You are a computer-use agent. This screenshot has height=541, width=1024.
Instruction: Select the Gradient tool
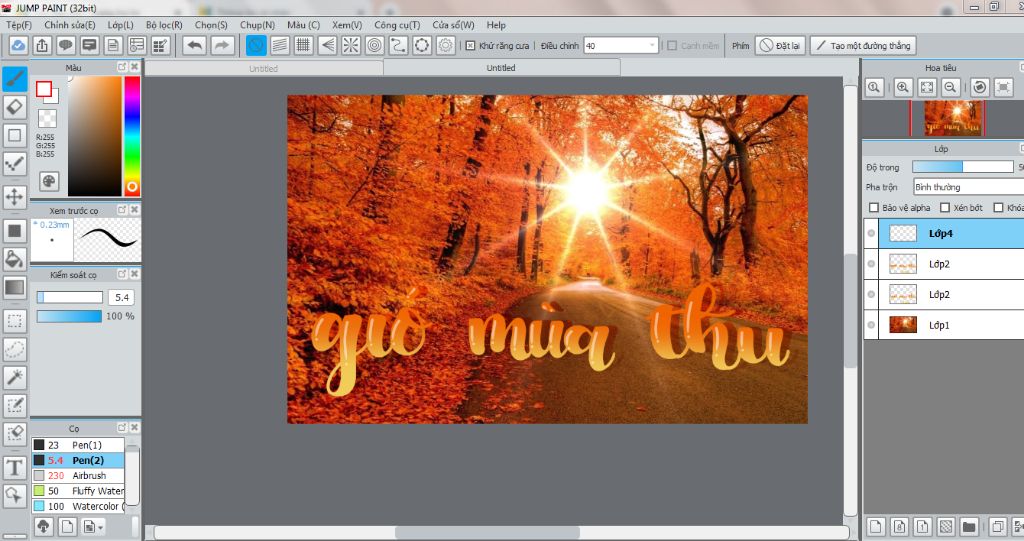click(14, 287)
